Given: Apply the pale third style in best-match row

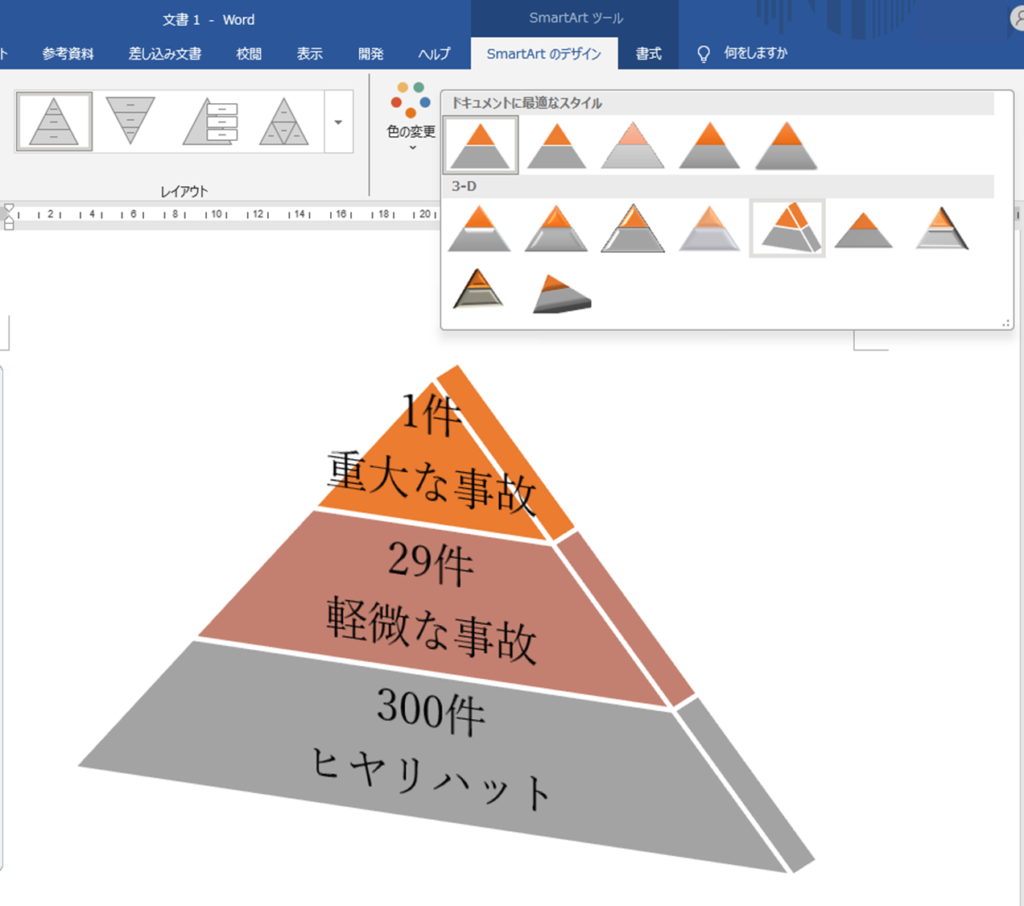Looking at the screenshot, I should coord(633,145).
